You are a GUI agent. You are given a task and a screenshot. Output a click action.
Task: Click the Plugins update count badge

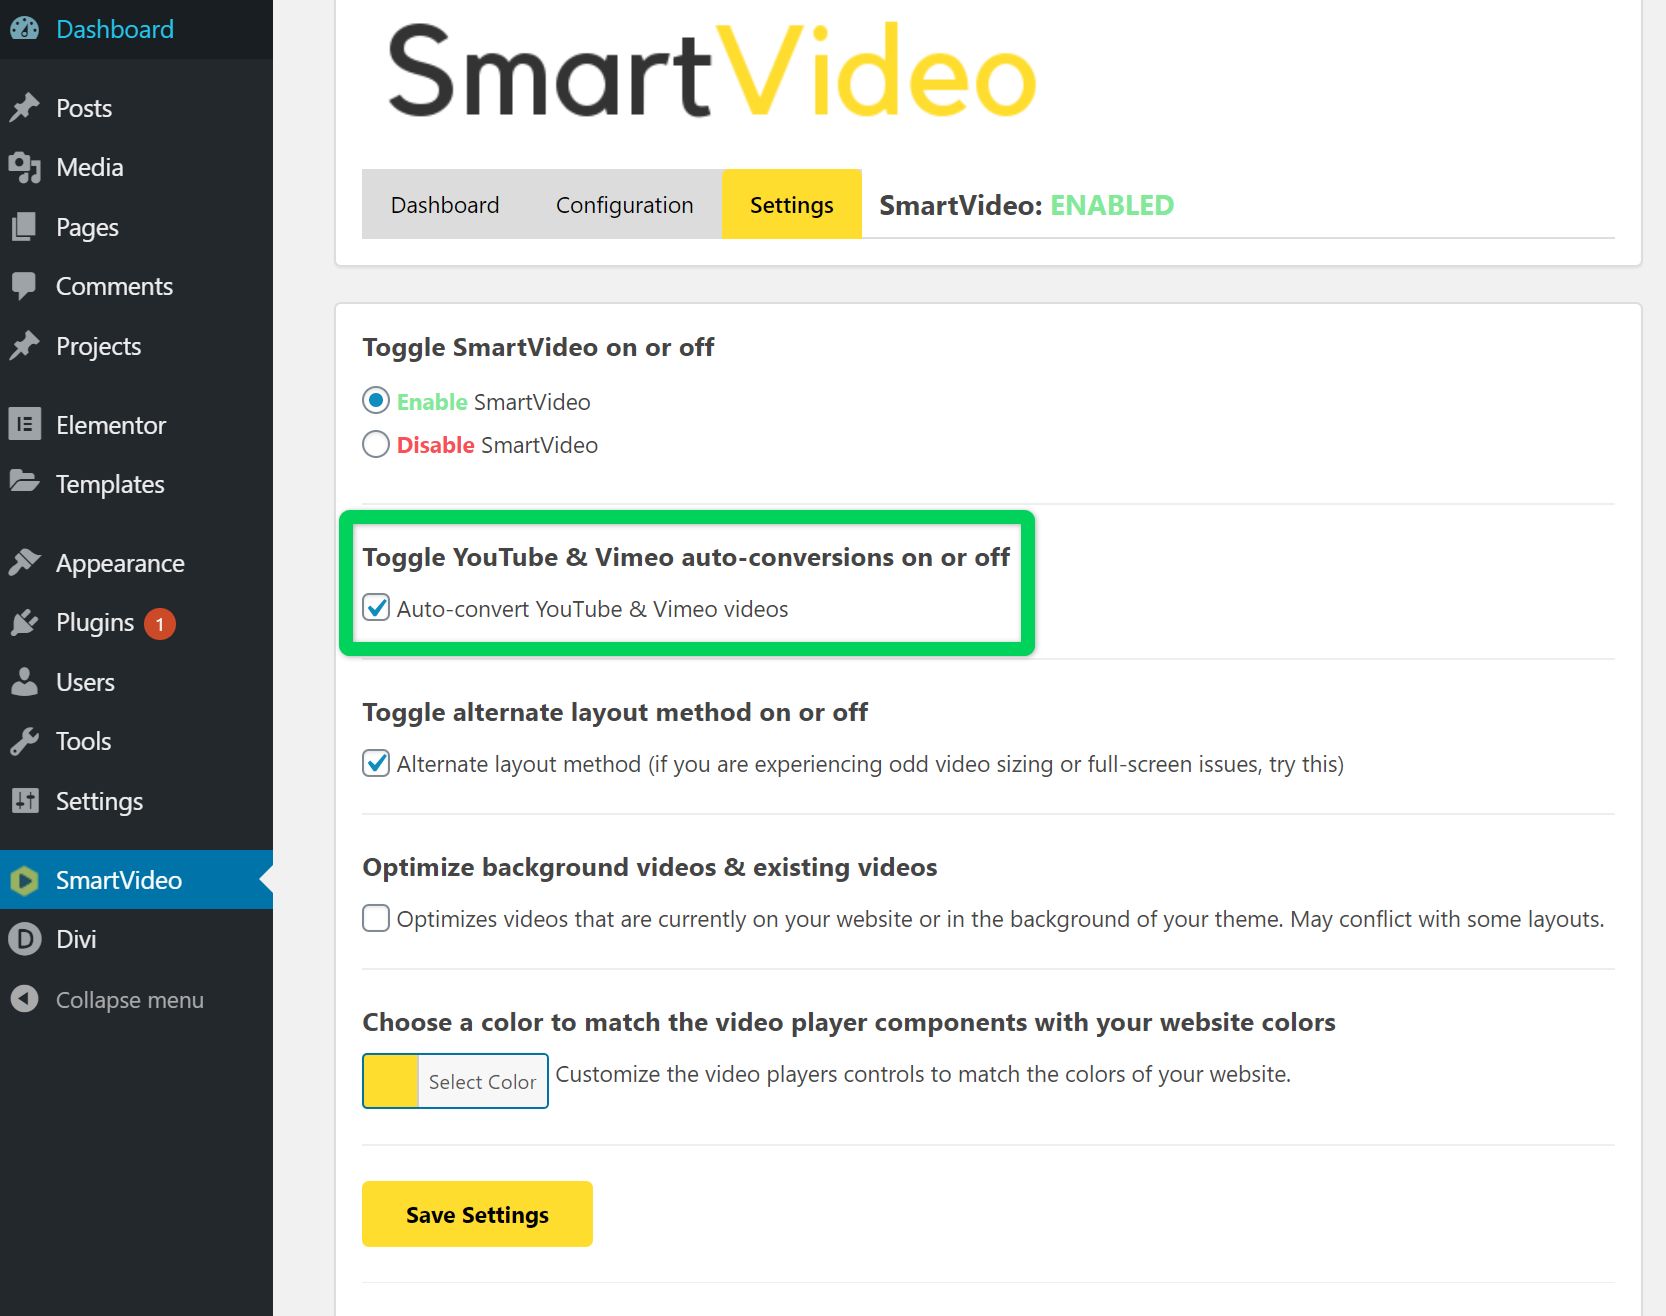pyautogui.click(x=159, y=623)
